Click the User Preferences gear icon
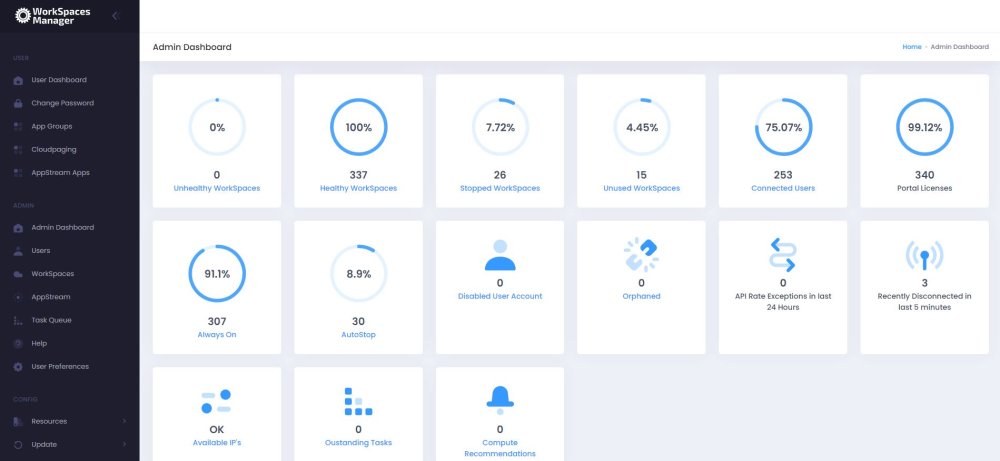 point(18,367)
